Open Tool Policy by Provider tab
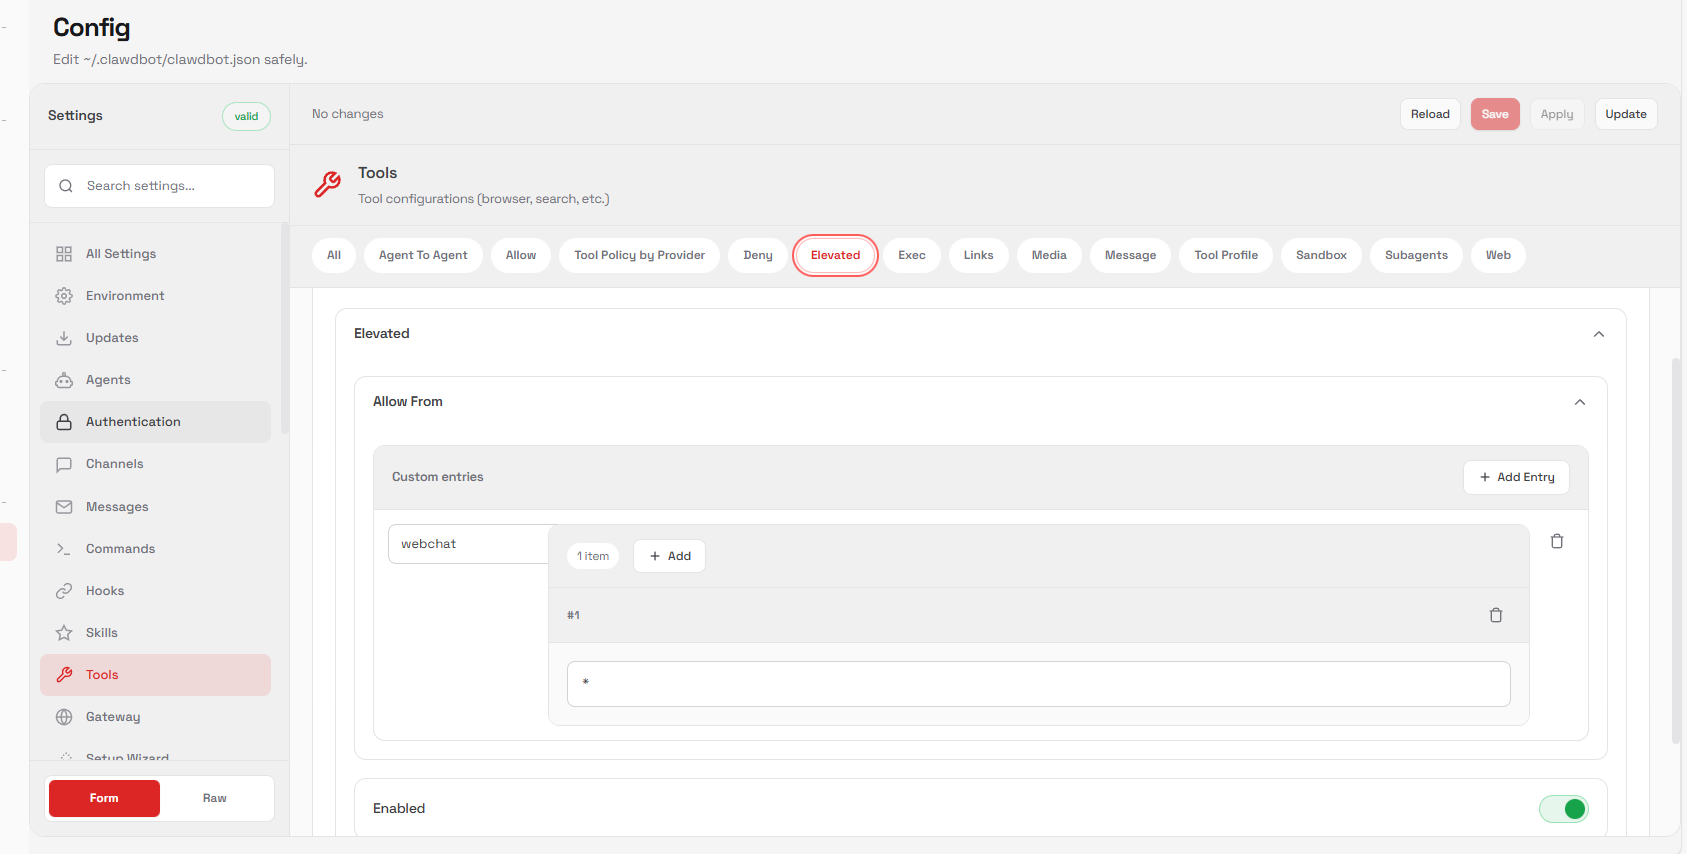Image resolution: width=1687 pixels, height=854 pixels. click(x=640, y=255)
